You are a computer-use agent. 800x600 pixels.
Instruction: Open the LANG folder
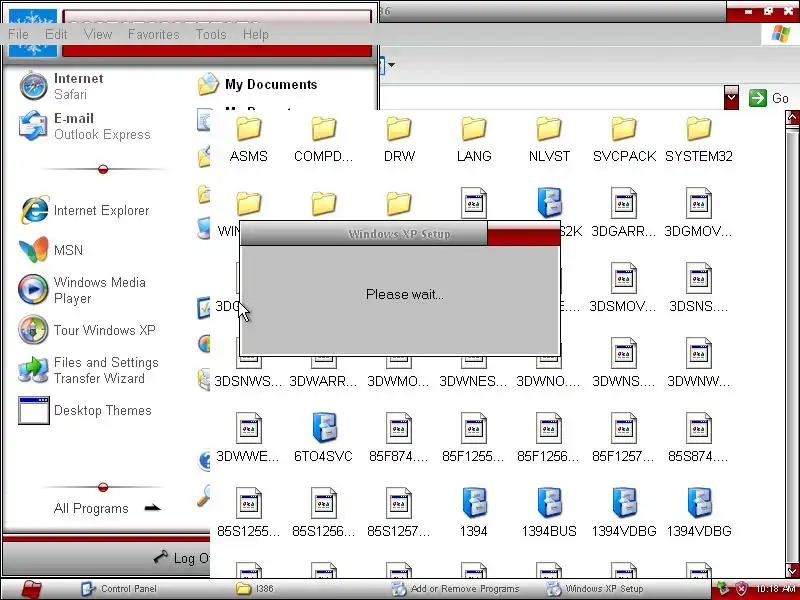[x=474, y=139]
